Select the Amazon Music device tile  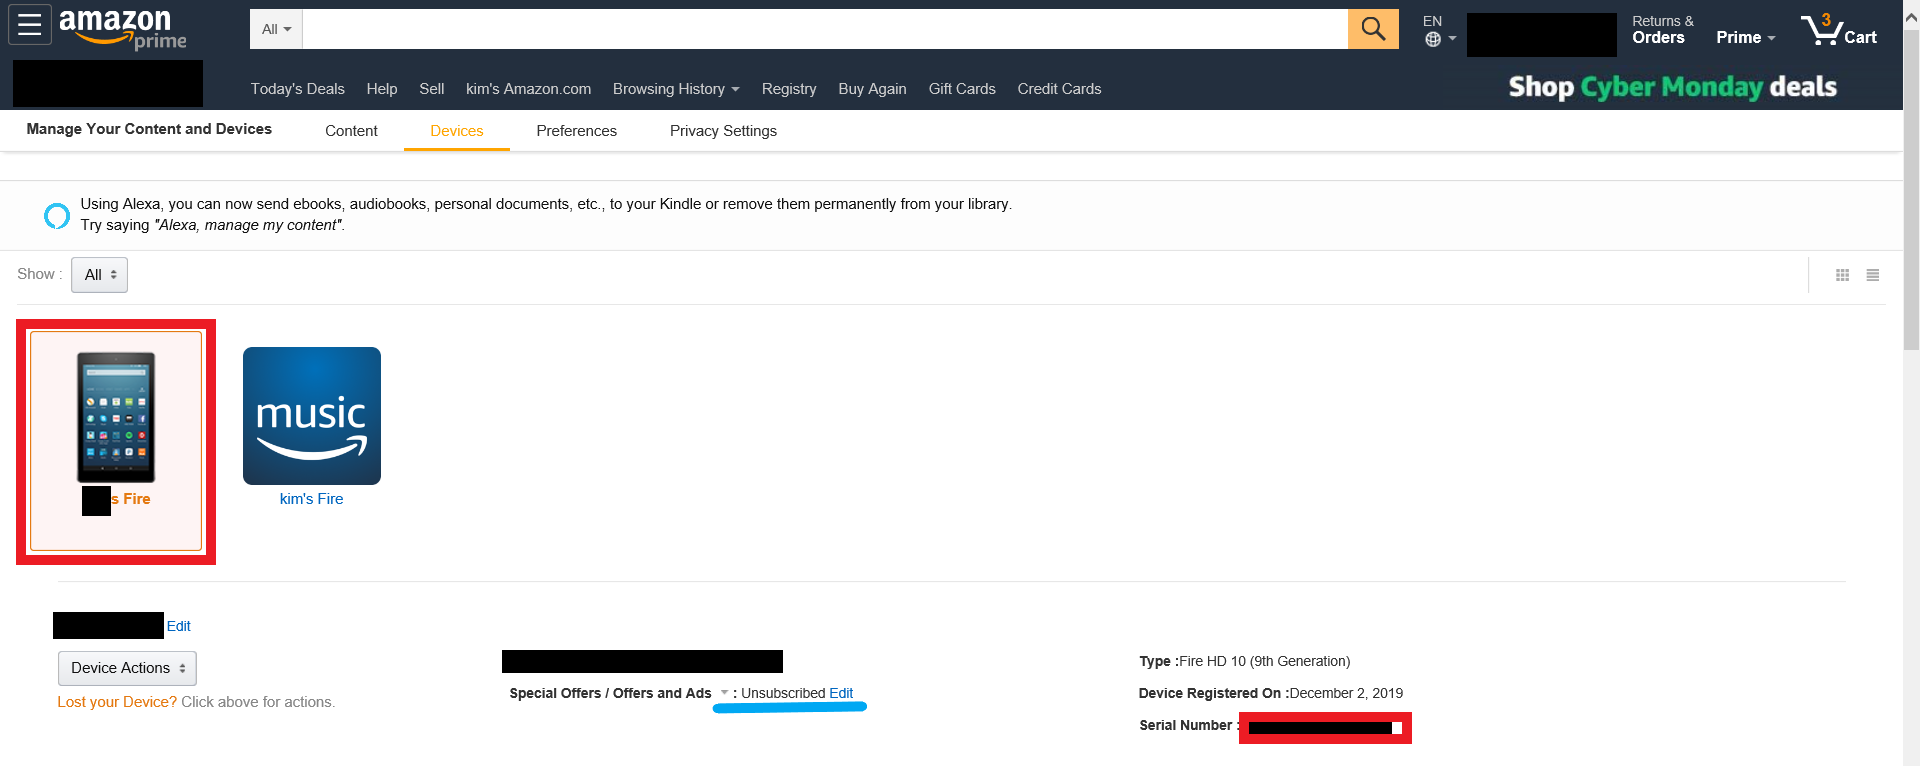click(x=312, y=416)
